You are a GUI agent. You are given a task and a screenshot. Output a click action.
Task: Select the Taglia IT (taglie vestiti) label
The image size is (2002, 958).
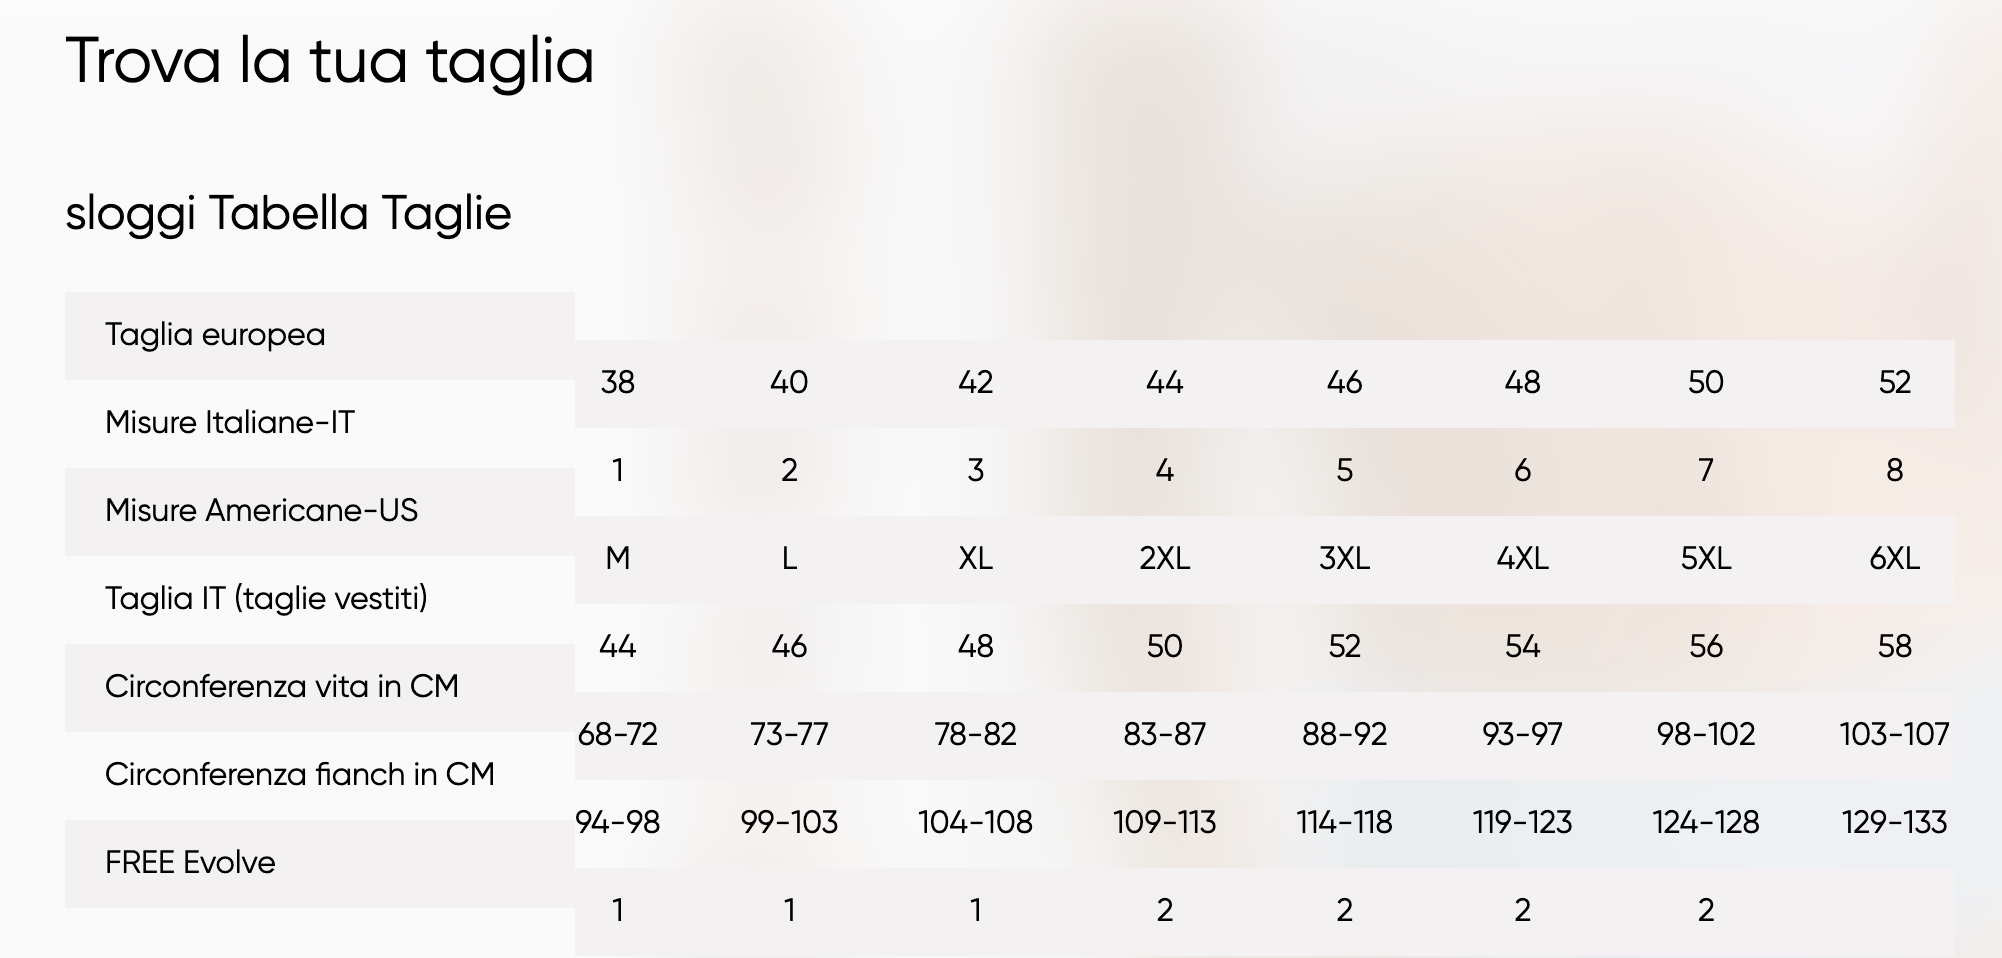point(266,599)
